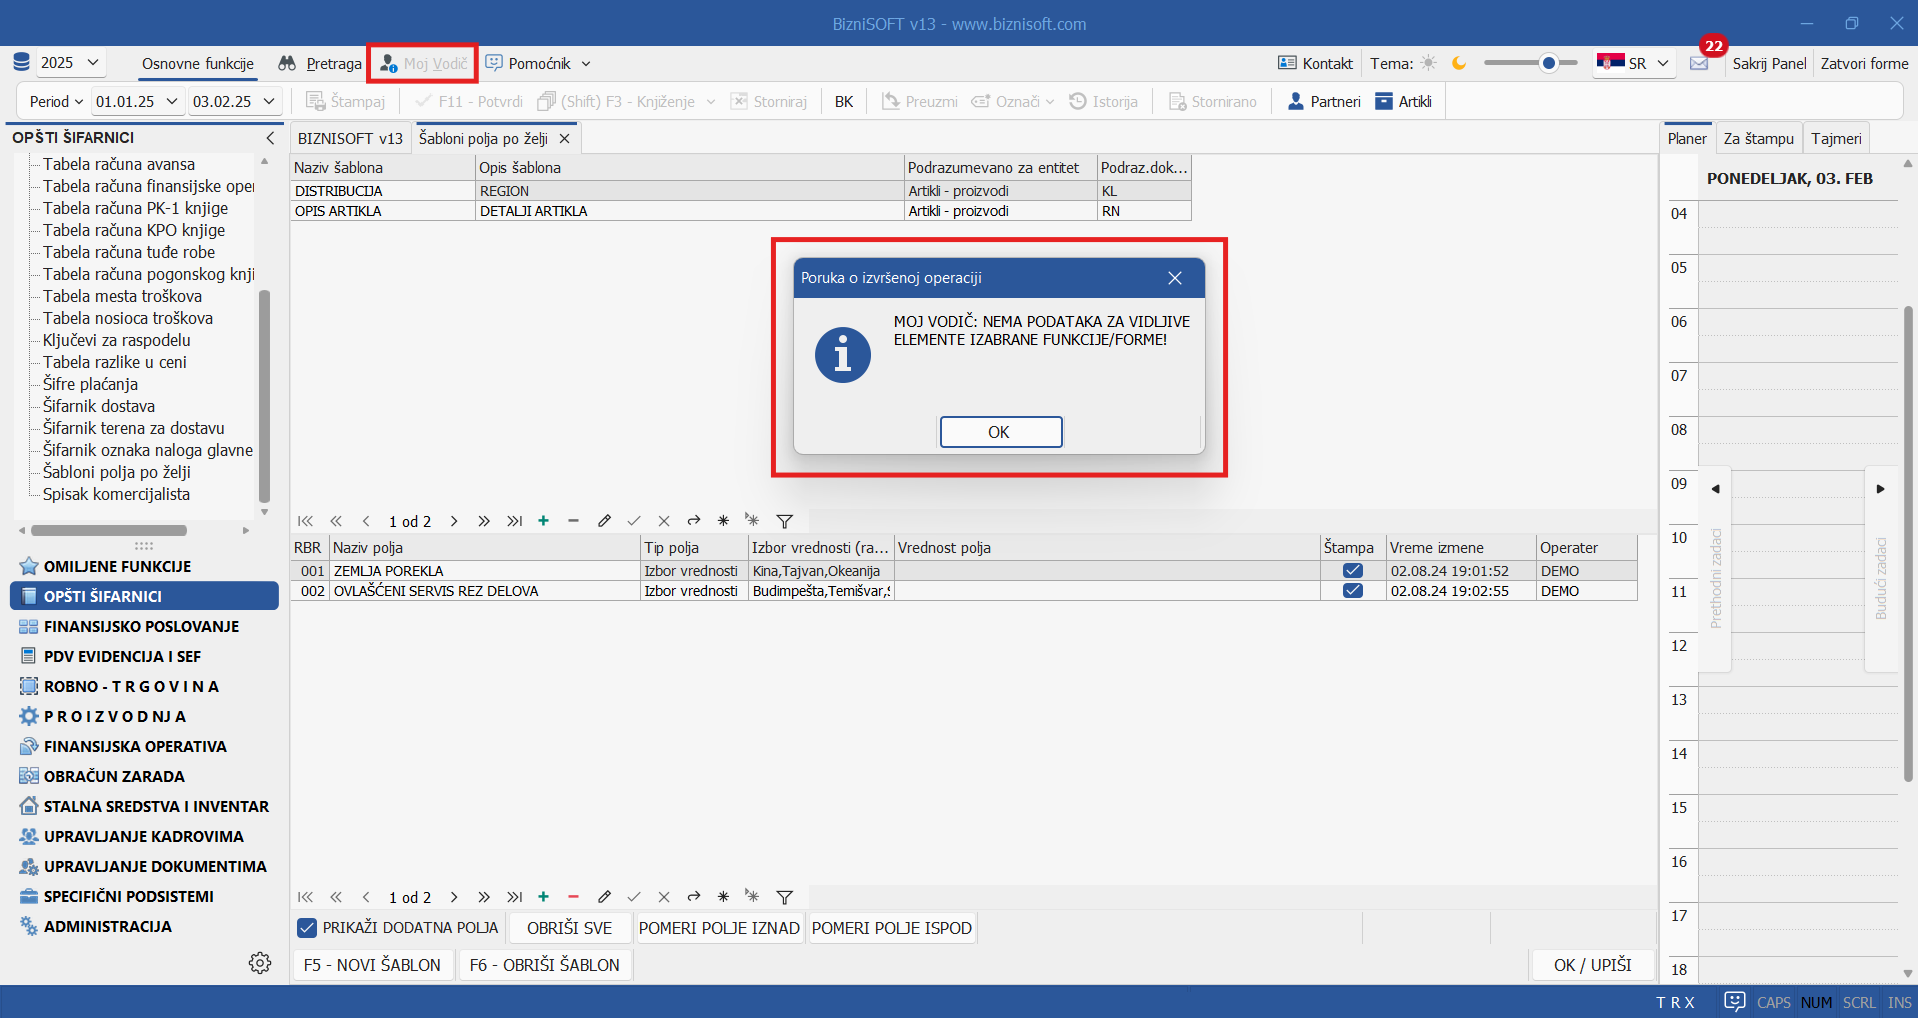
Task: Toggle Štampa checkbox for row 002
Action: (1352, 591)
